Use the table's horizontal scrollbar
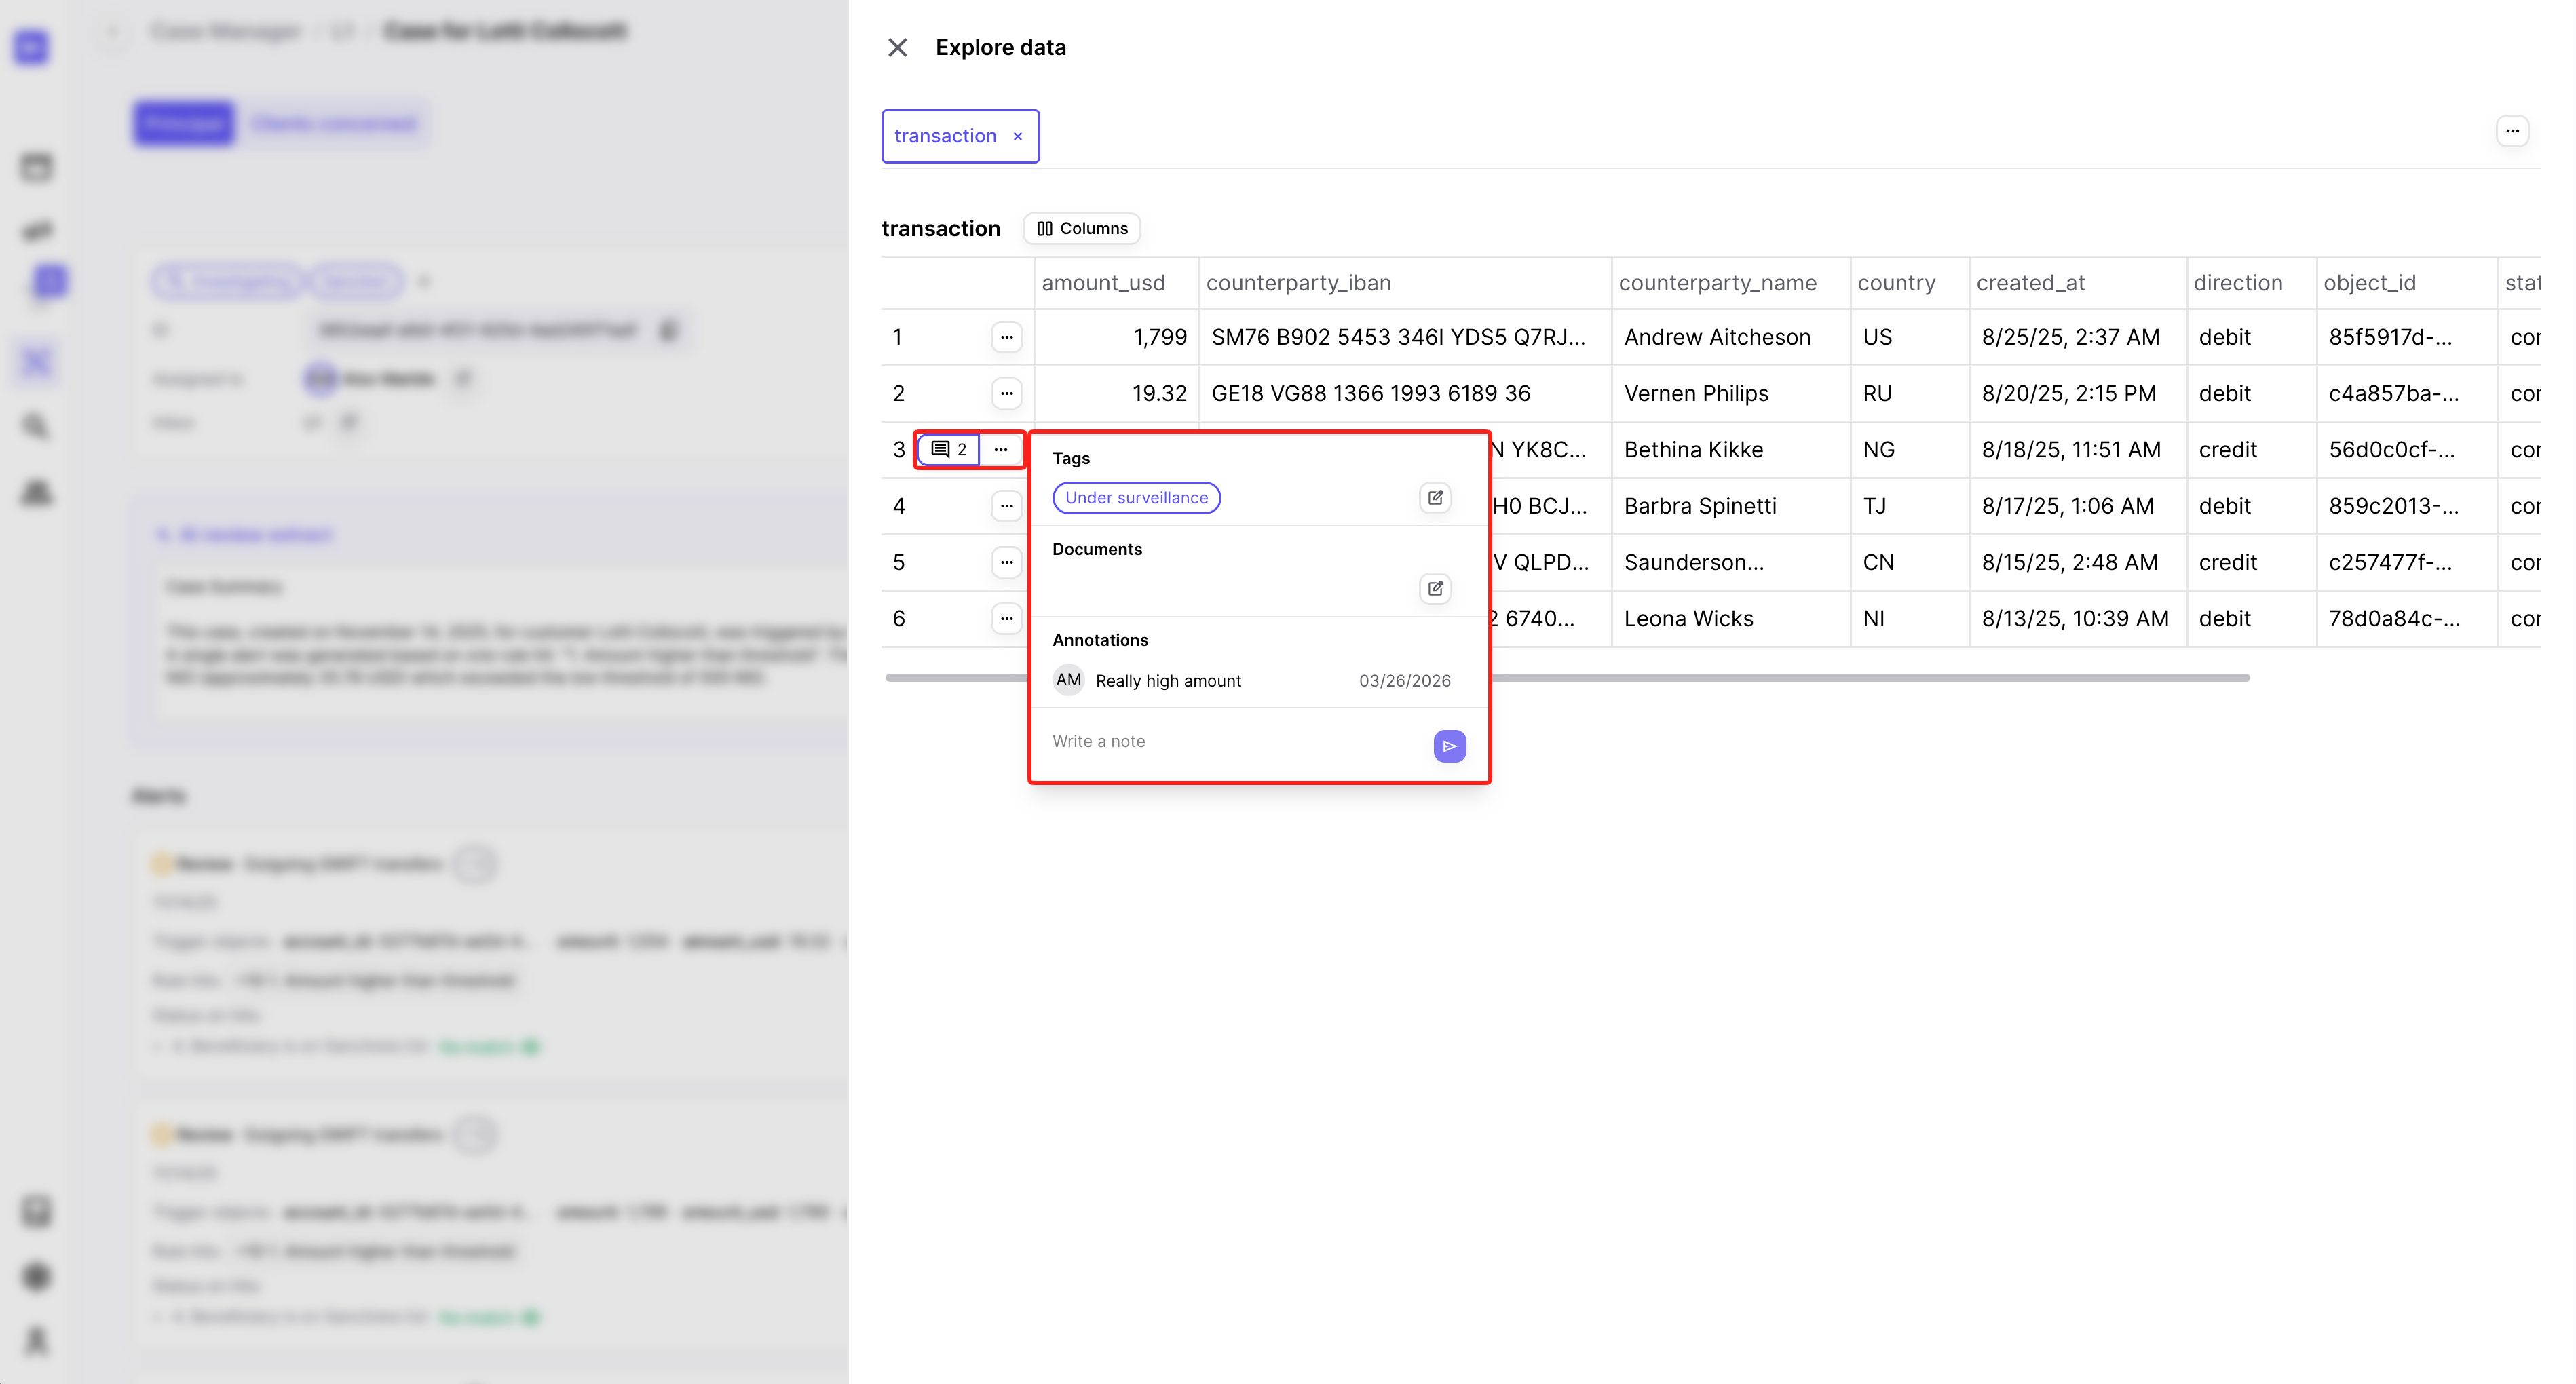2576x1384 pixels. (x=1566, y=678)
